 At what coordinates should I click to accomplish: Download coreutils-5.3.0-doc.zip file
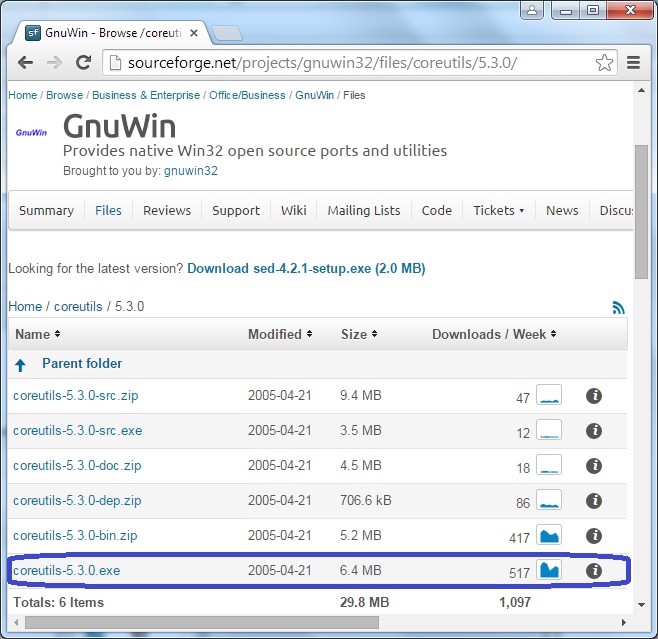point(77,466)
